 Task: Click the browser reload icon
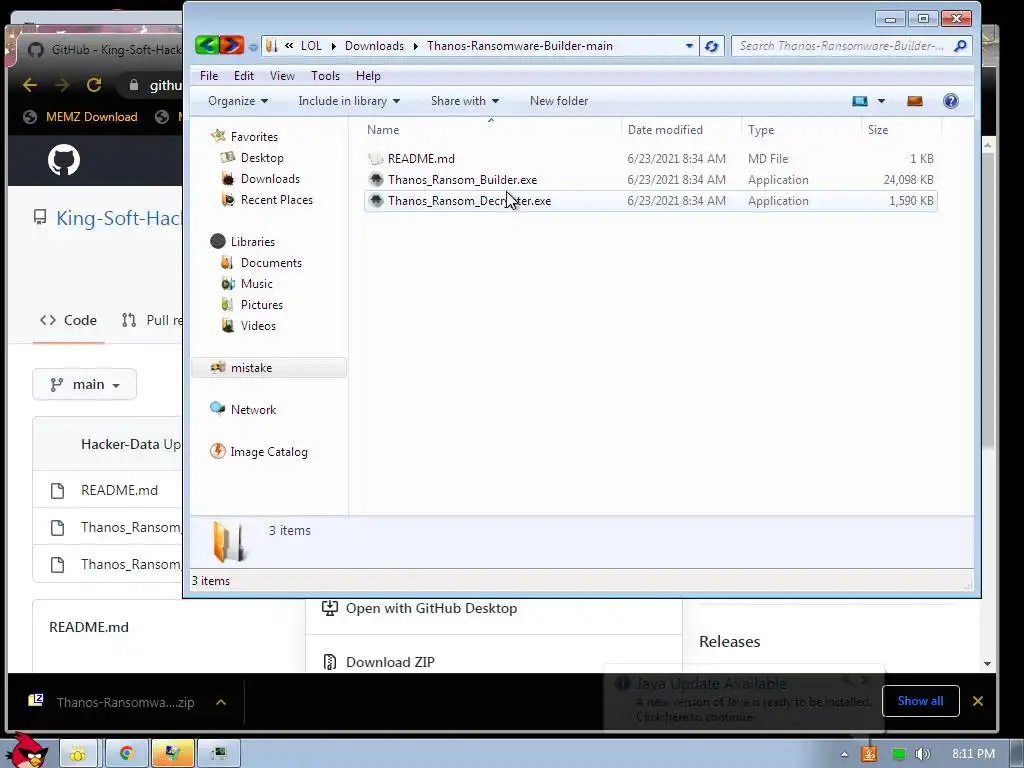pos(94,85)
